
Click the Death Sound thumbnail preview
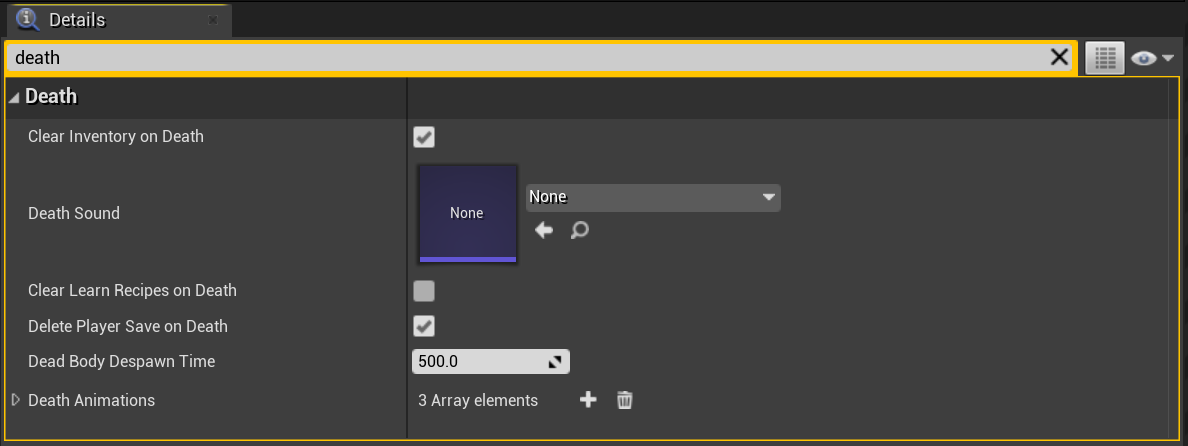tap(467, 213)
